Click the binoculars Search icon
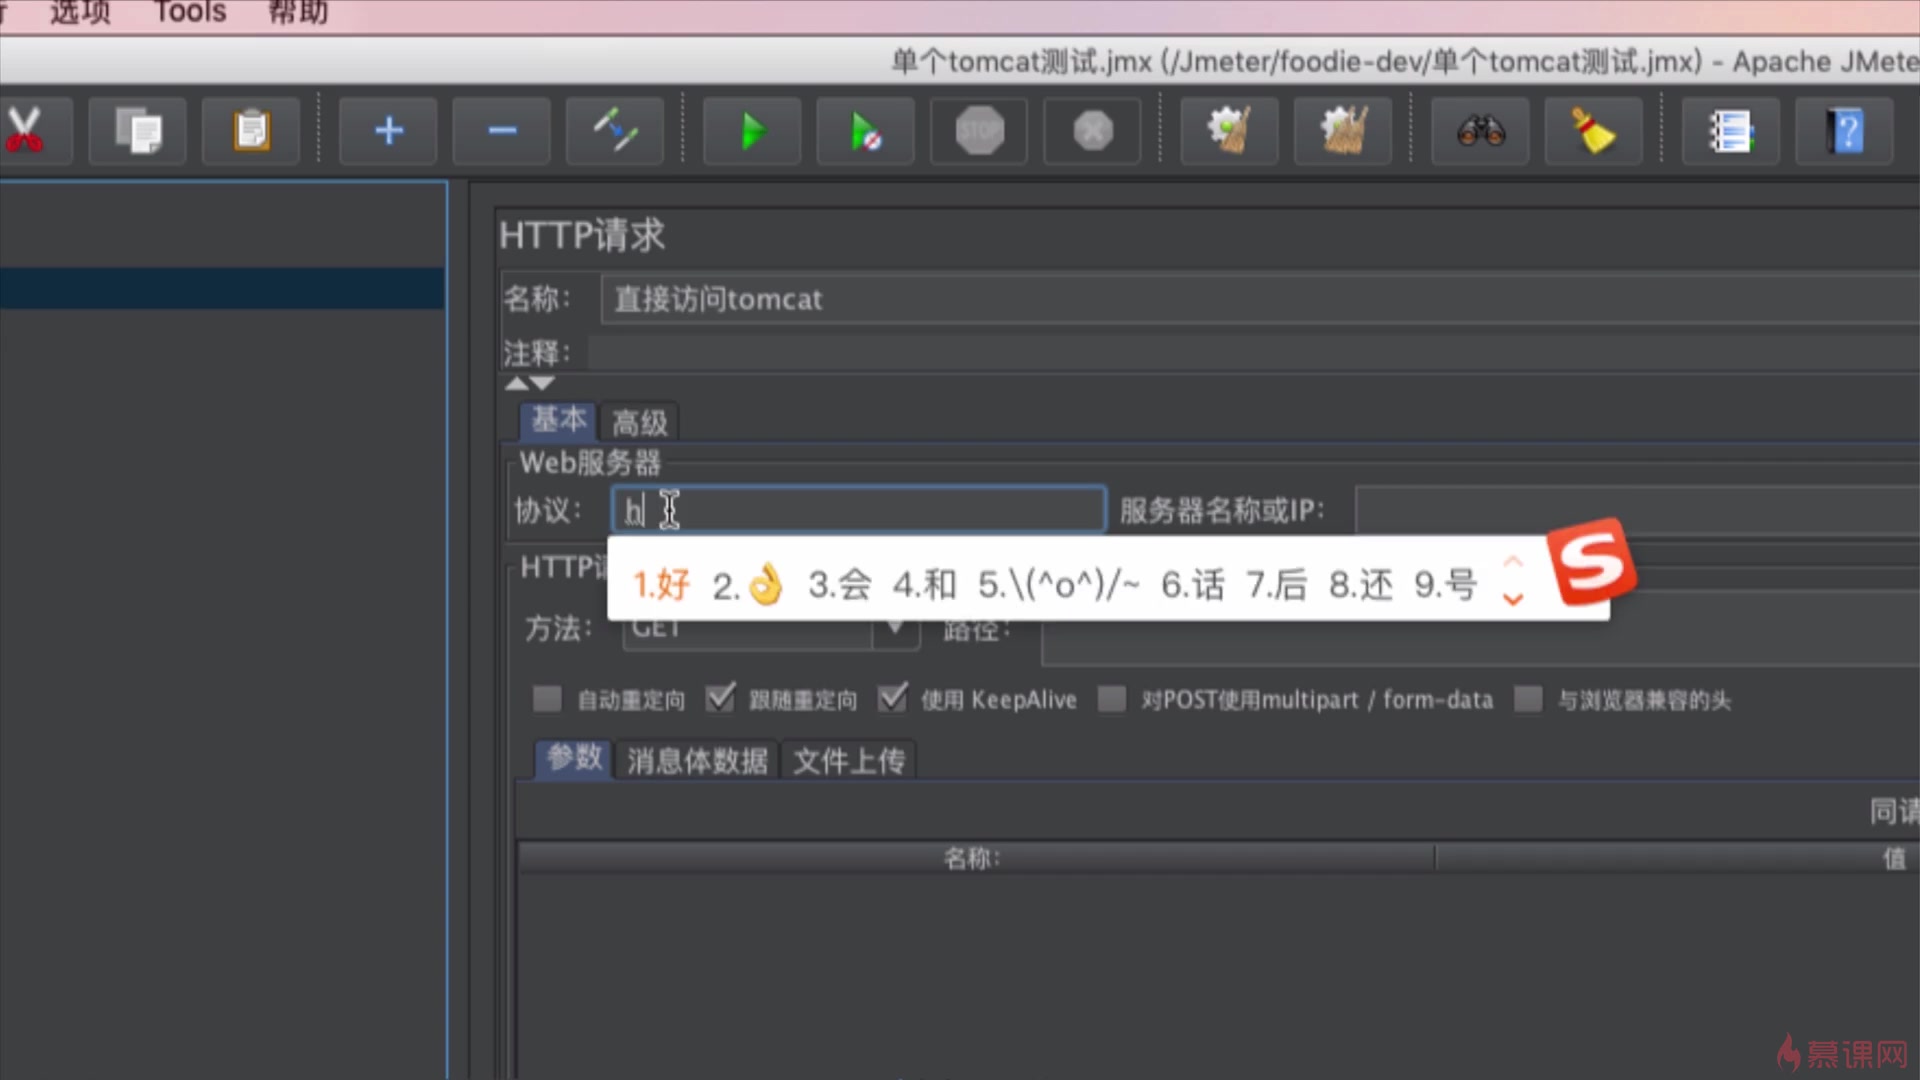 (x=1481, y=131)
